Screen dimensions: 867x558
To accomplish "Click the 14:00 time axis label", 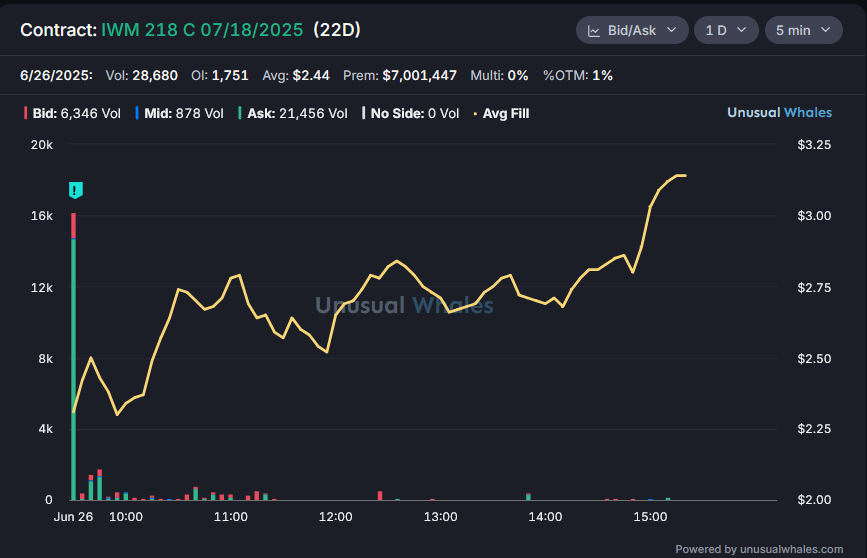I will (x=545, y=517).
